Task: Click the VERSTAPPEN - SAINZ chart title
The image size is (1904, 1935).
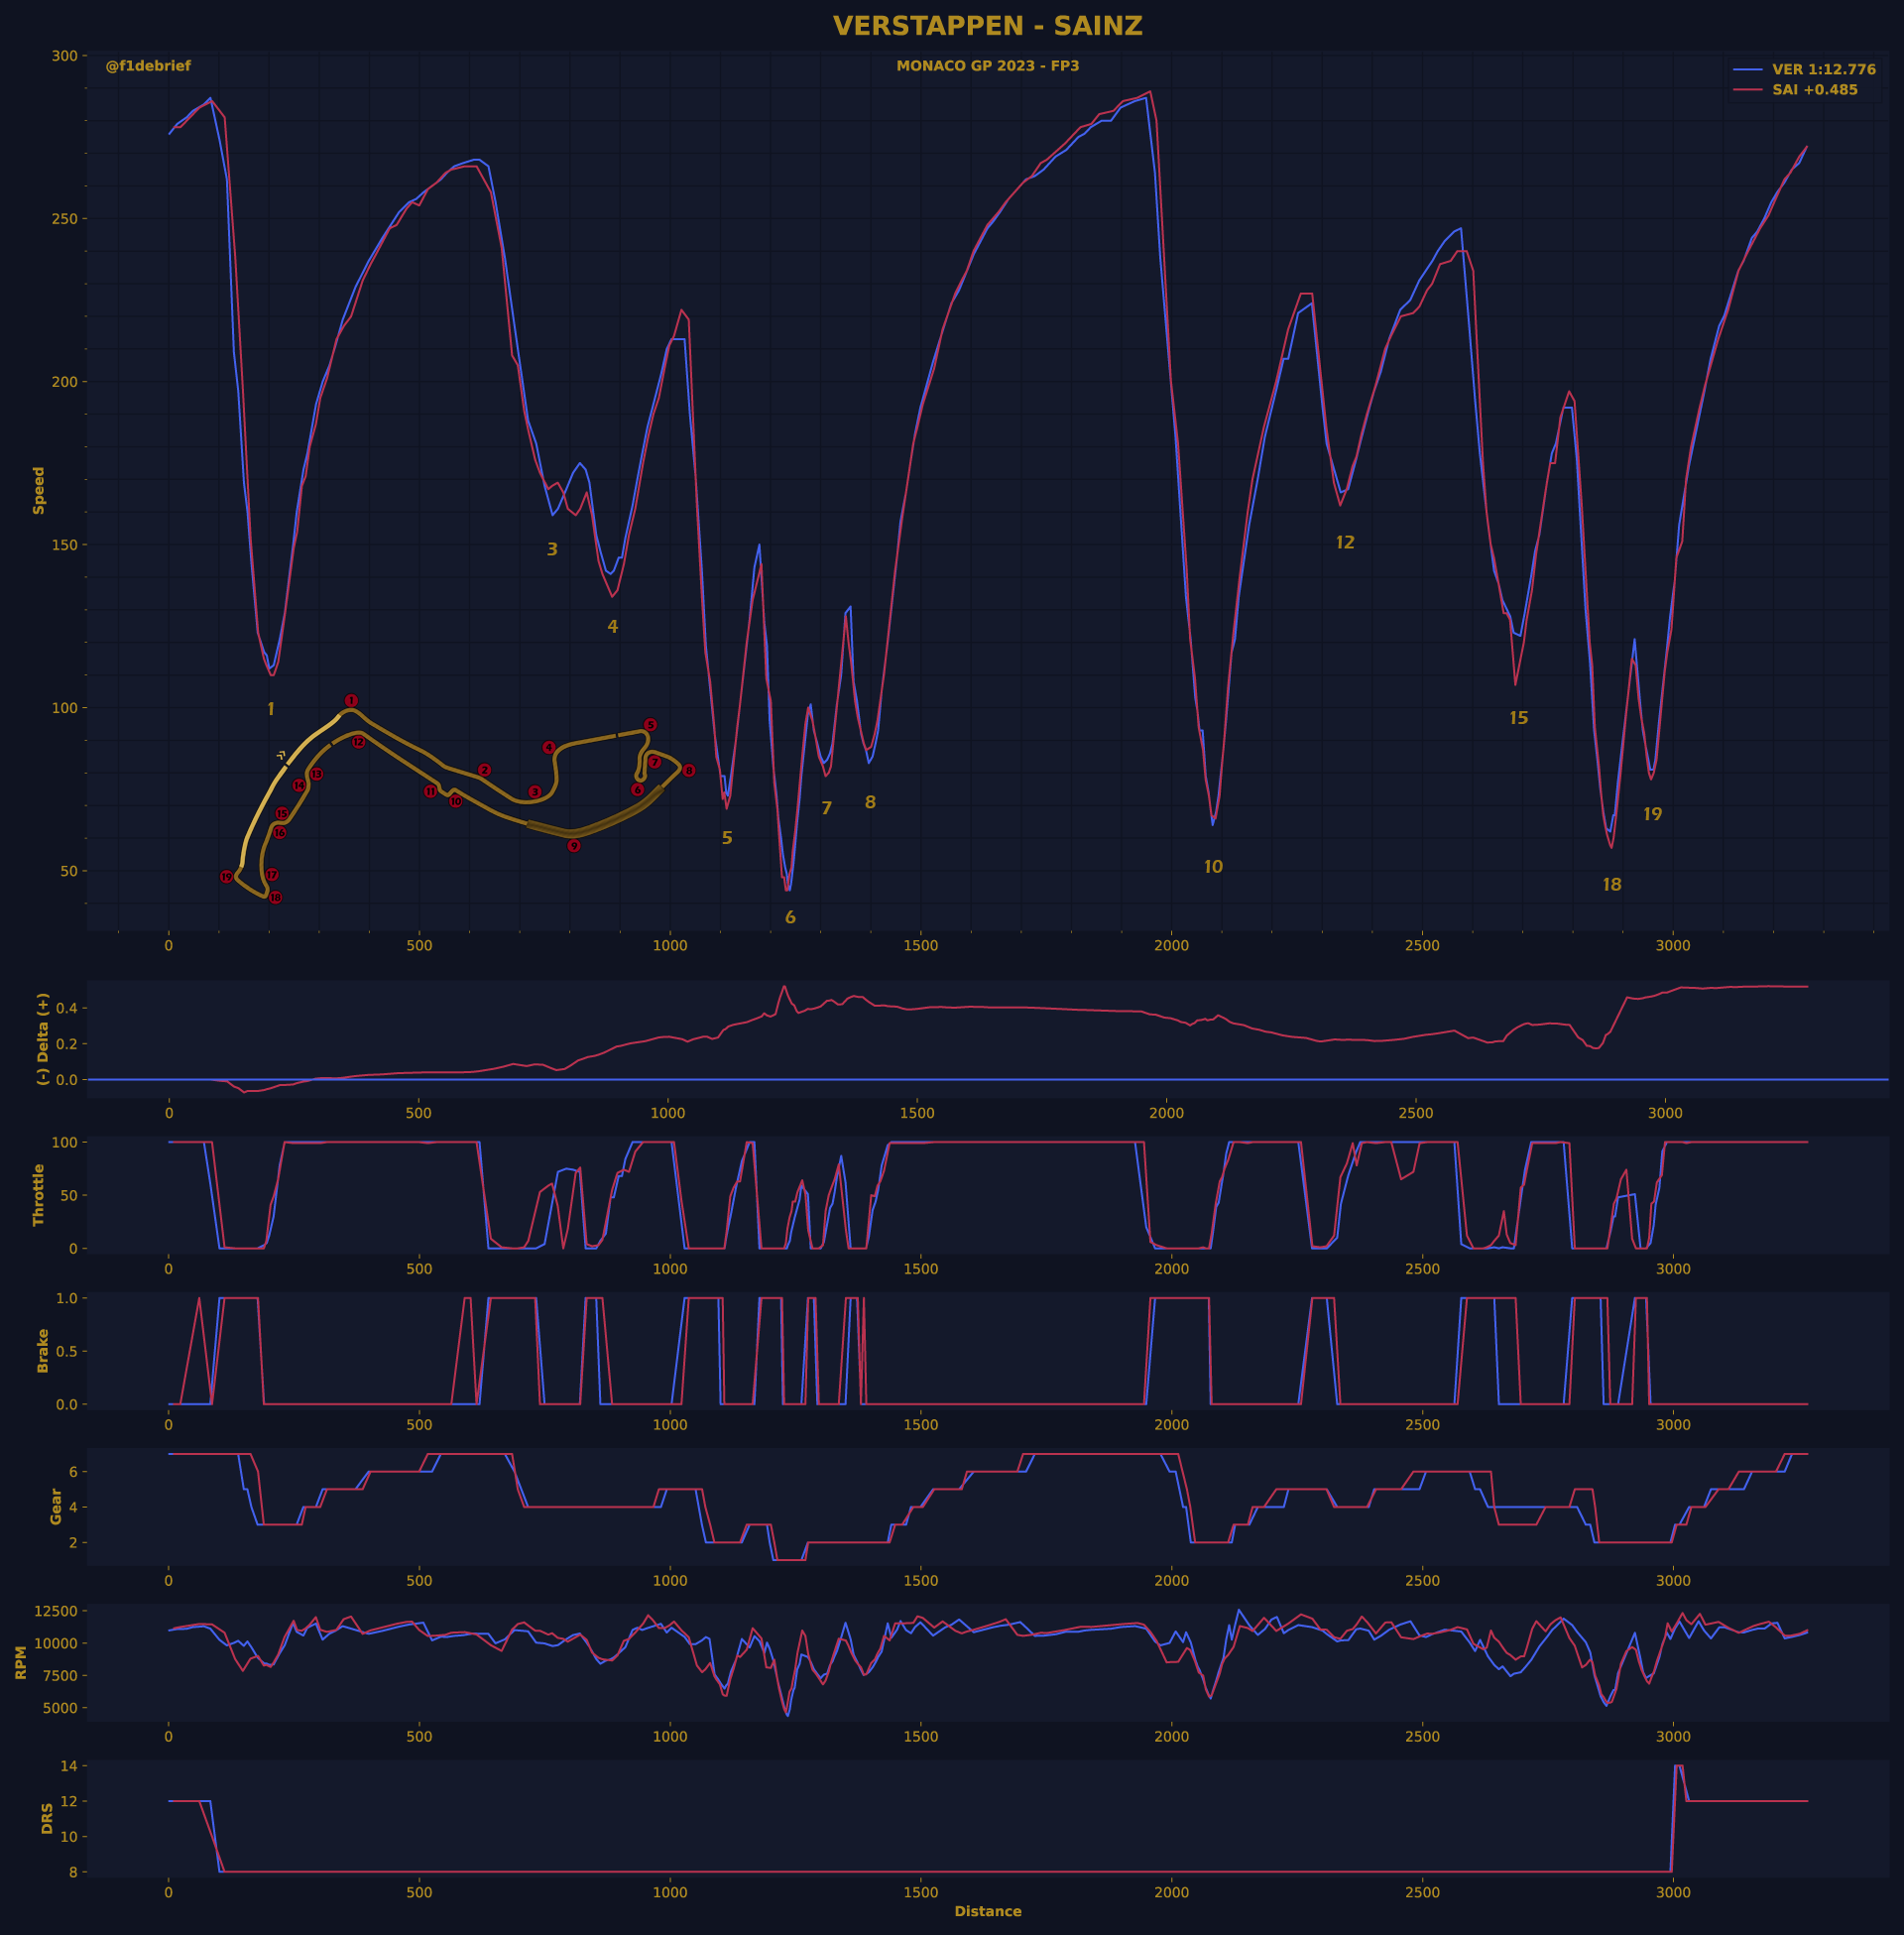Action: (988, 26)
